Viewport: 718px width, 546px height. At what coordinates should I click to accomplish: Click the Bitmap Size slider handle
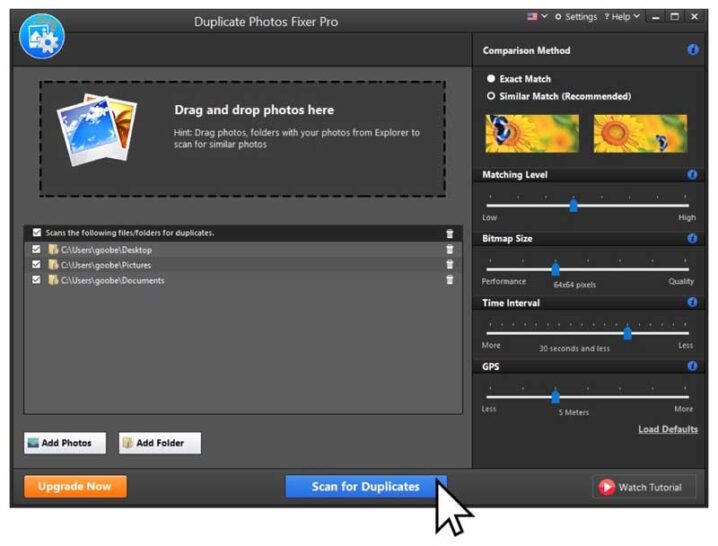[x=555, y=269]
